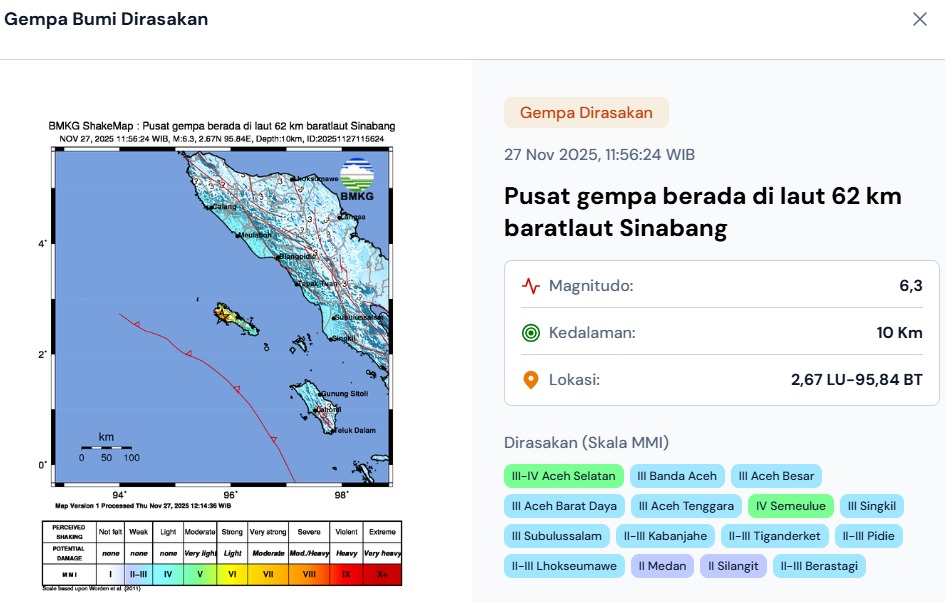Screen dimensions: 945x603
Task: Click the km scale bar on map
Action: (x=107, y=448)
